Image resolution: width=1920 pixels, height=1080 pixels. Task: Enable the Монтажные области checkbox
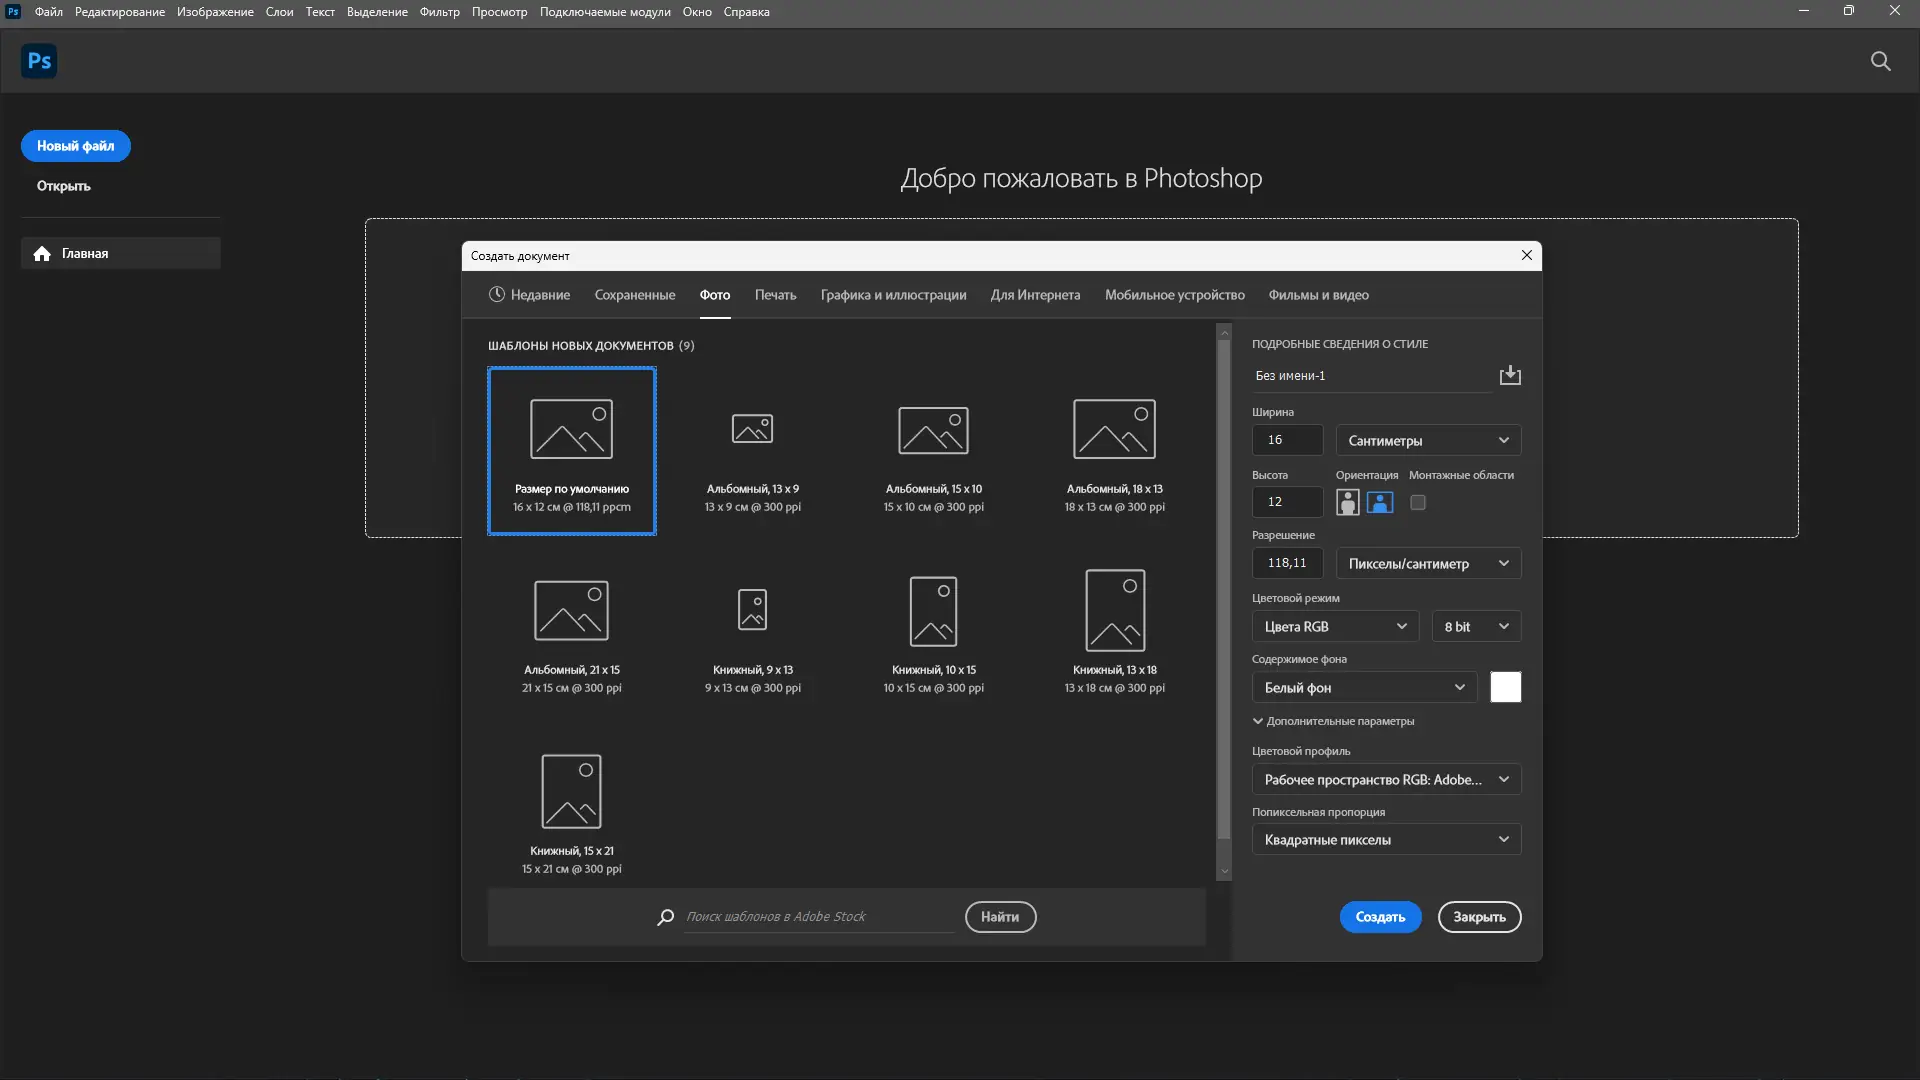point(1418,502)
